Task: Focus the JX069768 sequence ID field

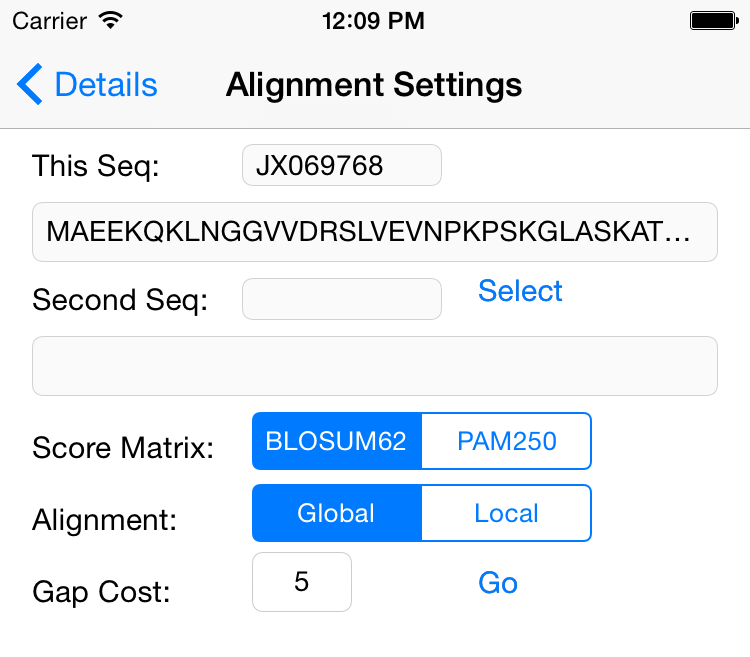Action: 342,165
